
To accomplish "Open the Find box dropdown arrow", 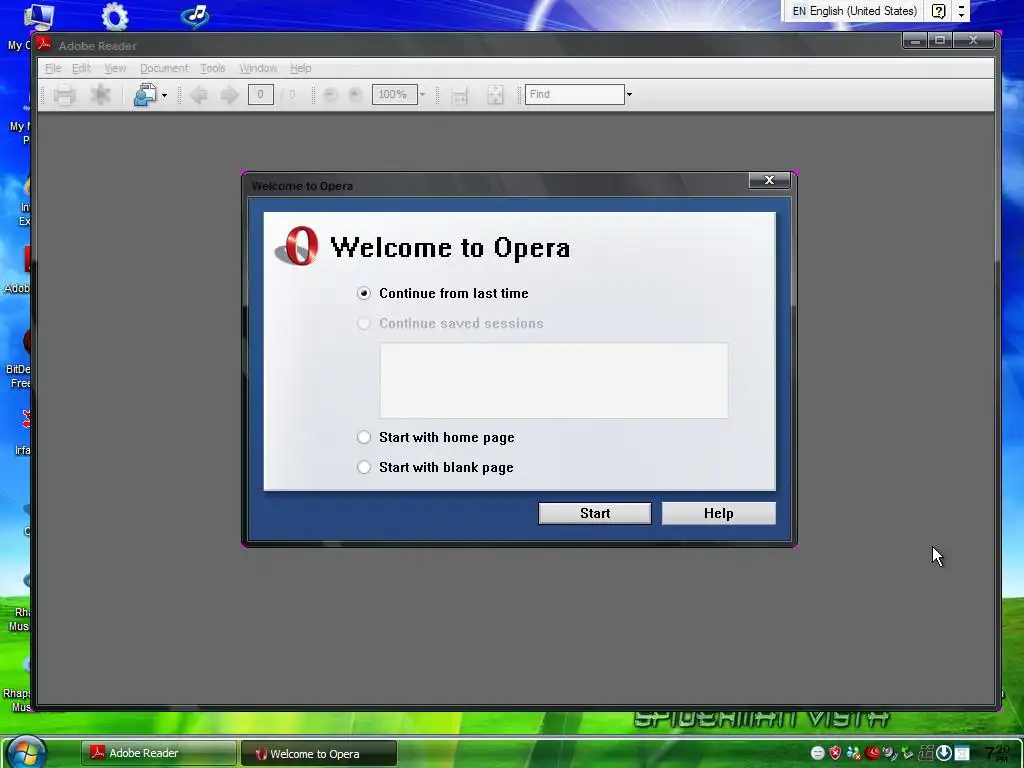I will coord(630,95).
